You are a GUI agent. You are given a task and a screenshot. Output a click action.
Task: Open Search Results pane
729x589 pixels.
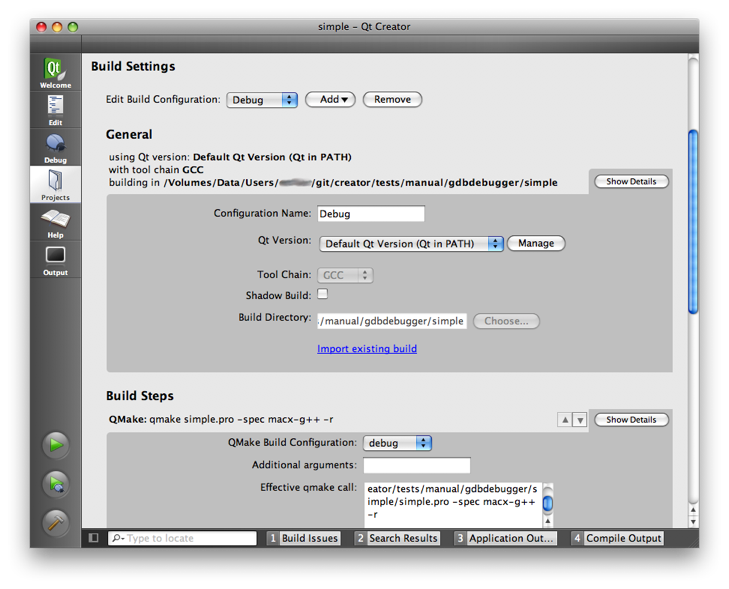[397, 538]
